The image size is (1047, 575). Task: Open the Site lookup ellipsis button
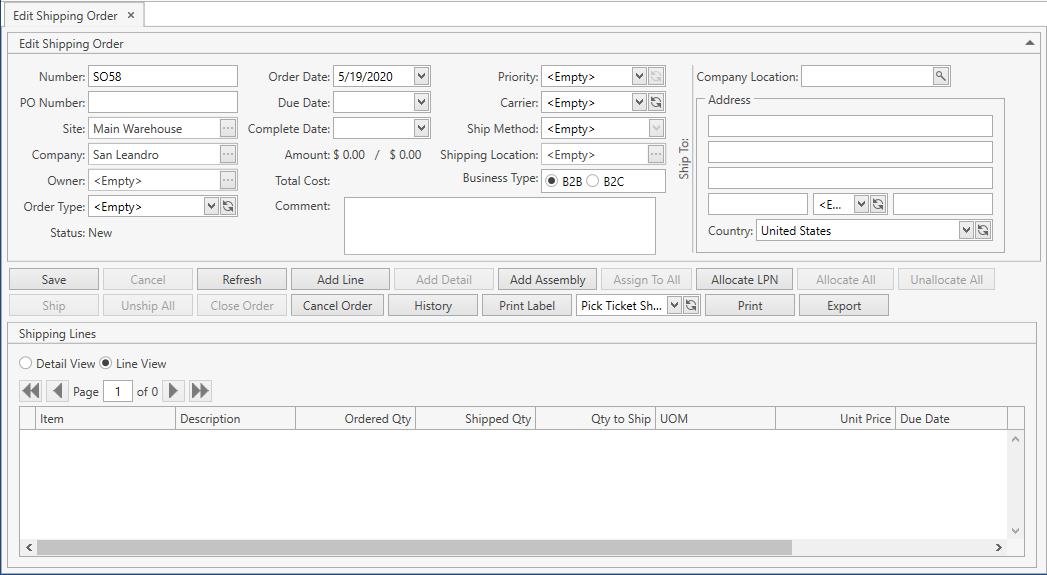(x=228, y=128)
